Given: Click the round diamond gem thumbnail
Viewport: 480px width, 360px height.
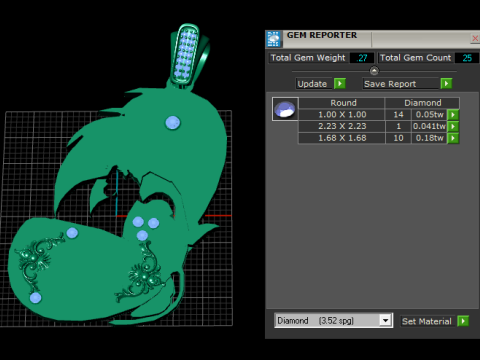Looking at the screenshot, I should pyautogui.click(x=285, y=109).
